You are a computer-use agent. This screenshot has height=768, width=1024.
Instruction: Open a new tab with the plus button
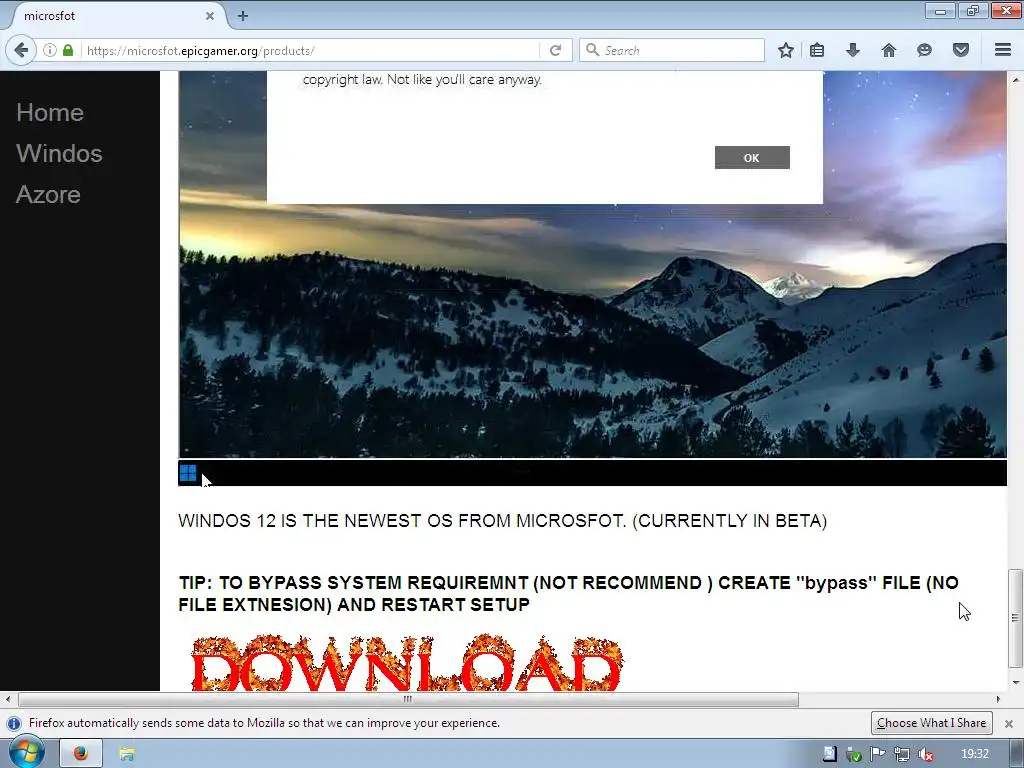[243, 16]
